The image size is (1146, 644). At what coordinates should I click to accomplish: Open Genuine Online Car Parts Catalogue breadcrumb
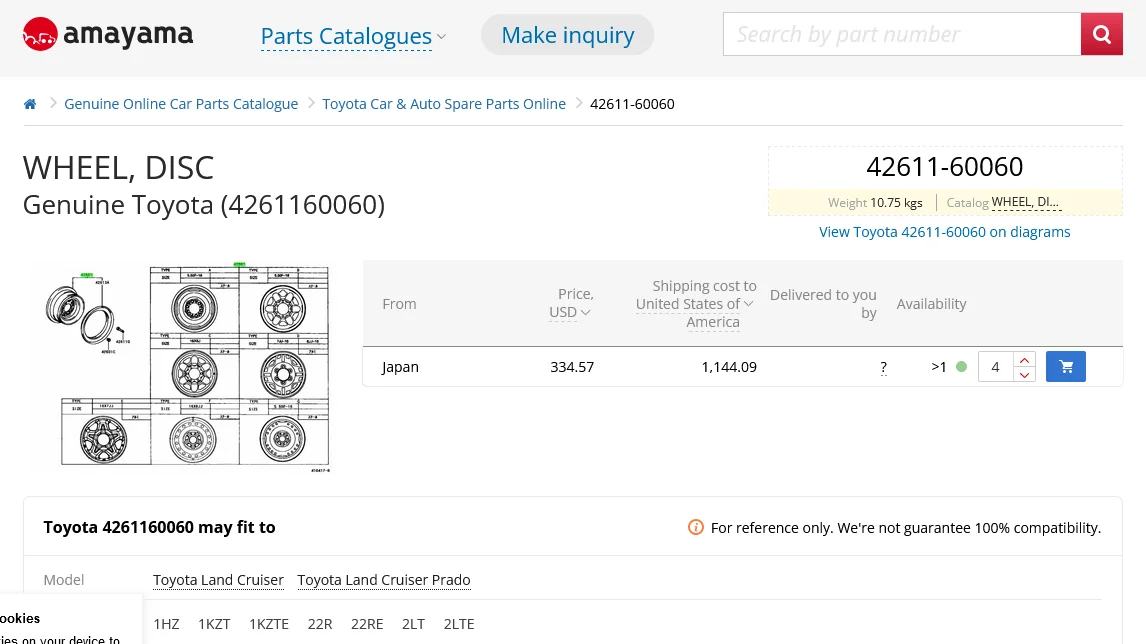coord(181,104)
